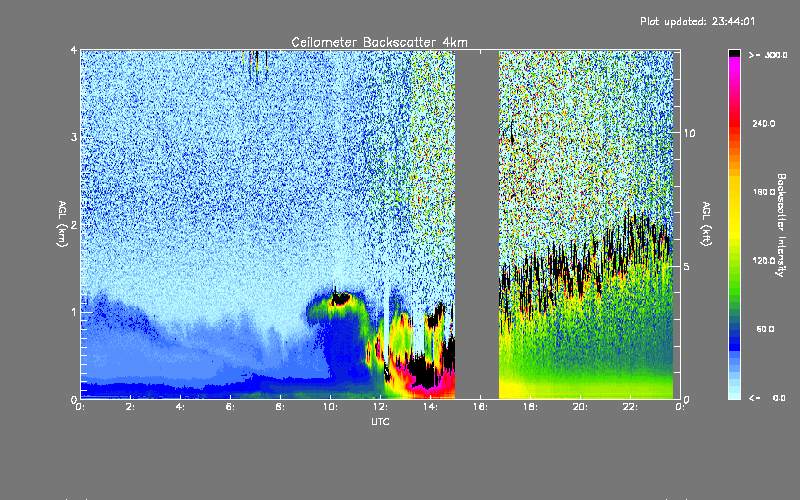Screen dimensions: 800x500
Task: Select the "16:" UTC tick label
Action: pos(480,407)
